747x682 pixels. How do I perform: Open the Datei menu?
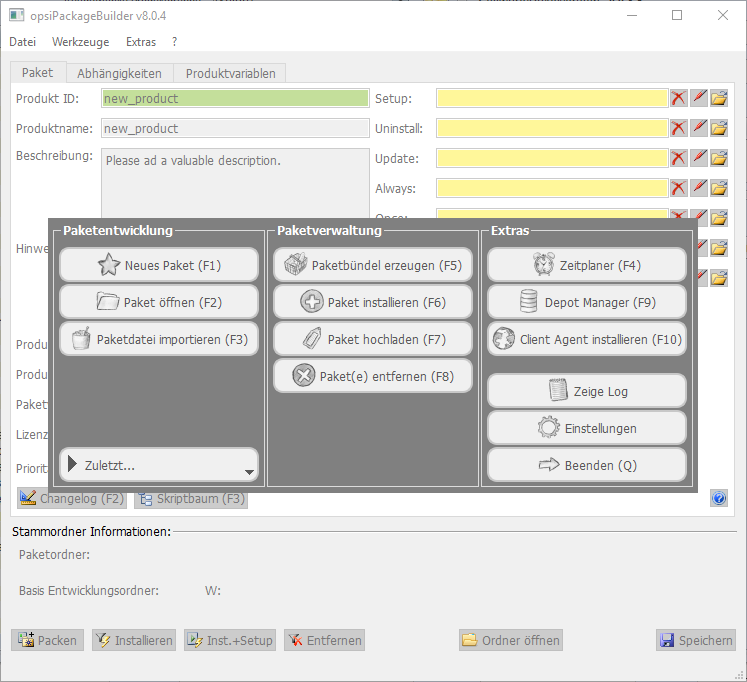pyautogui.click(x=22, y=42)
